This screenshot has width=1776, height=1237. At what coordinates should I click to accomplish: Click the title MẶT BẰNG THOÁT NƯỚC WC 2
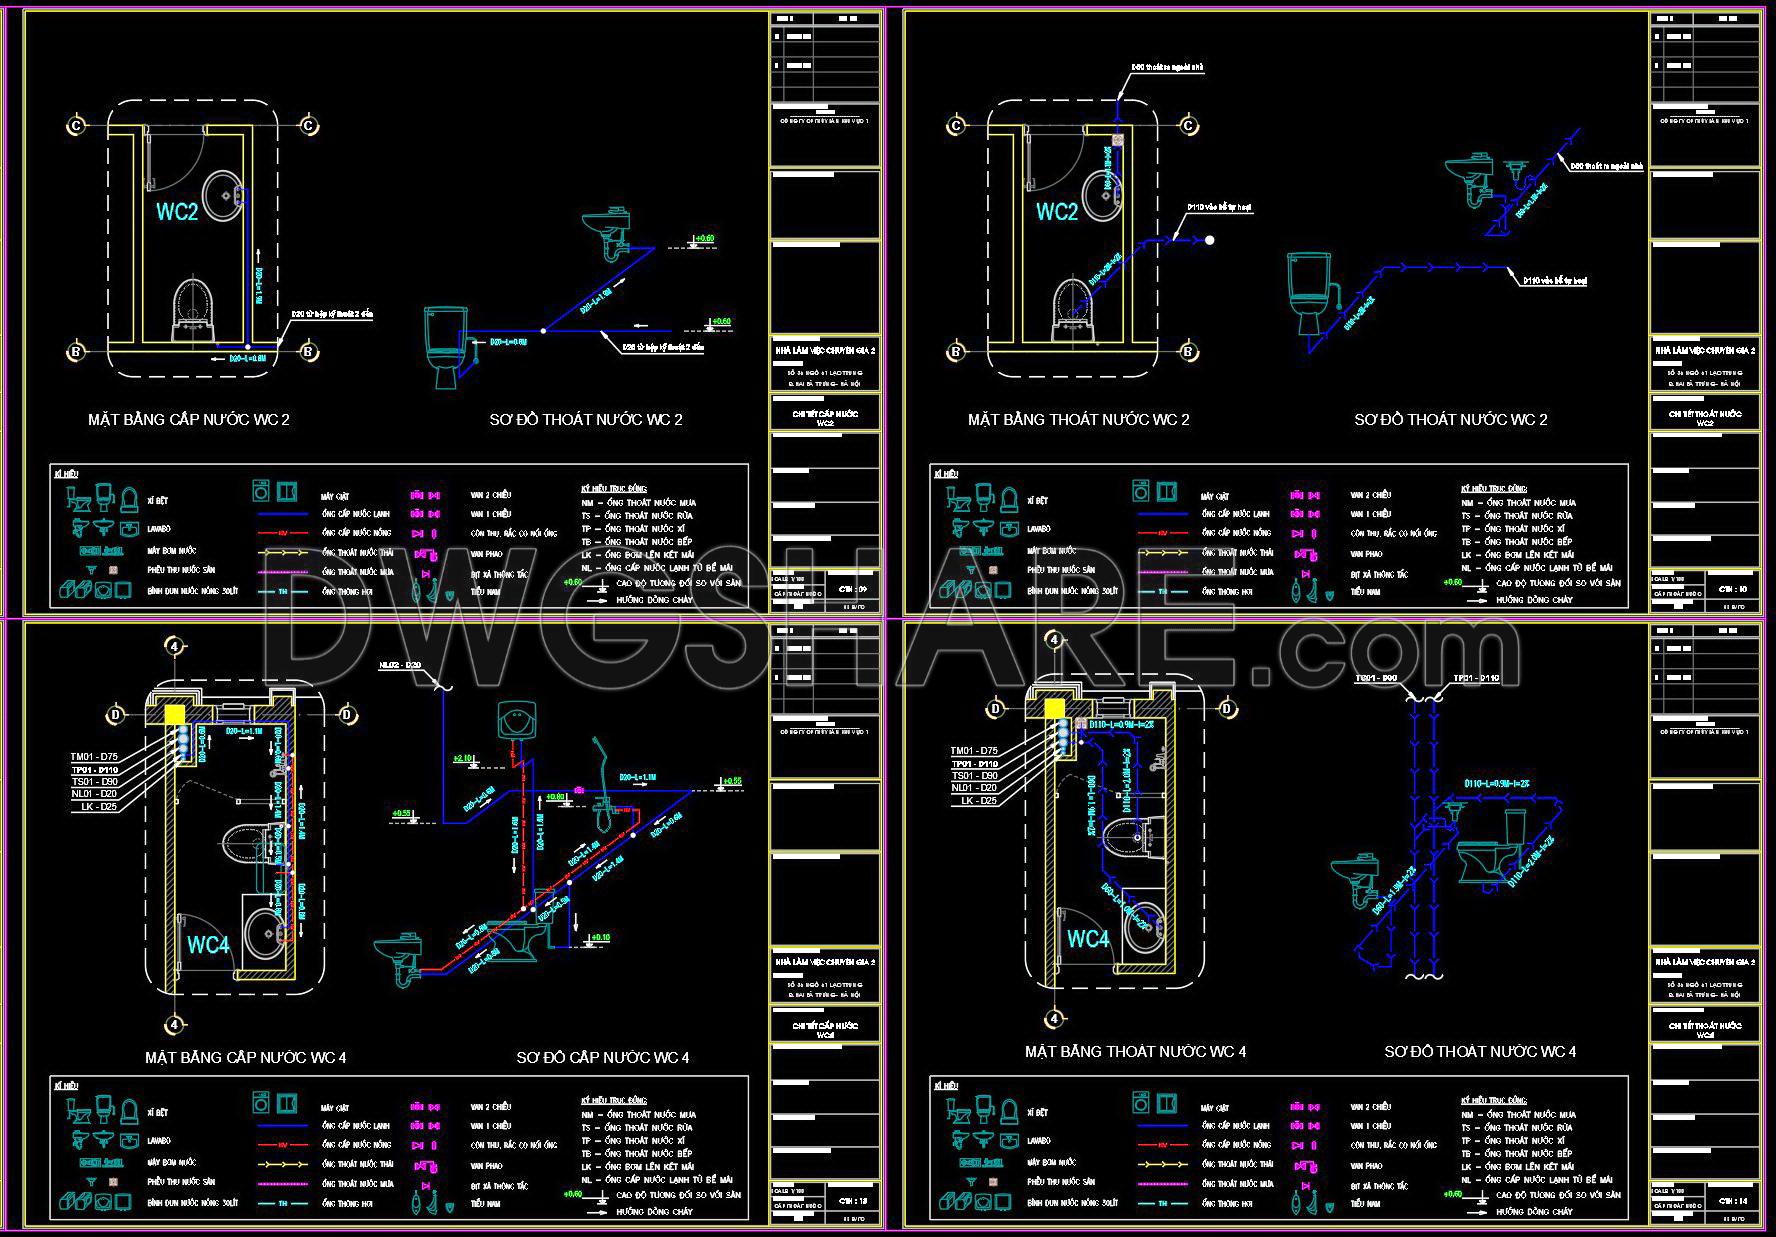point(1078,419)
